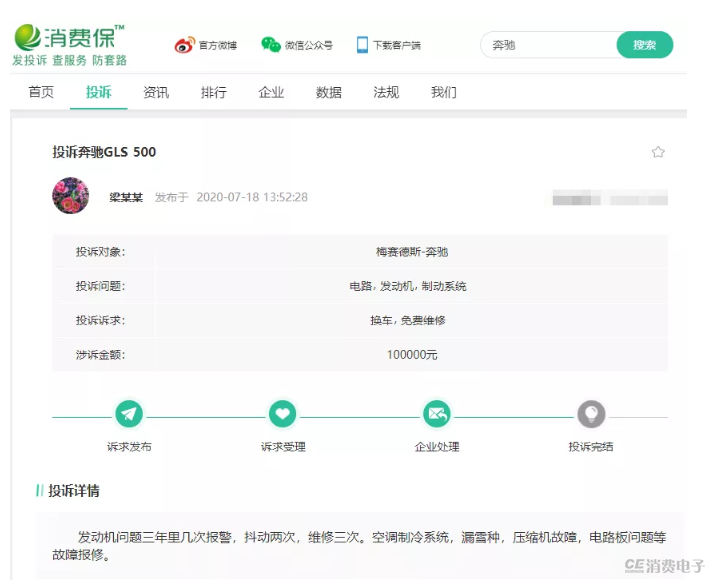The height and width of the screenshot is (583, 715).
Task: Open the 数据 tab
Action: click(328, 92)
